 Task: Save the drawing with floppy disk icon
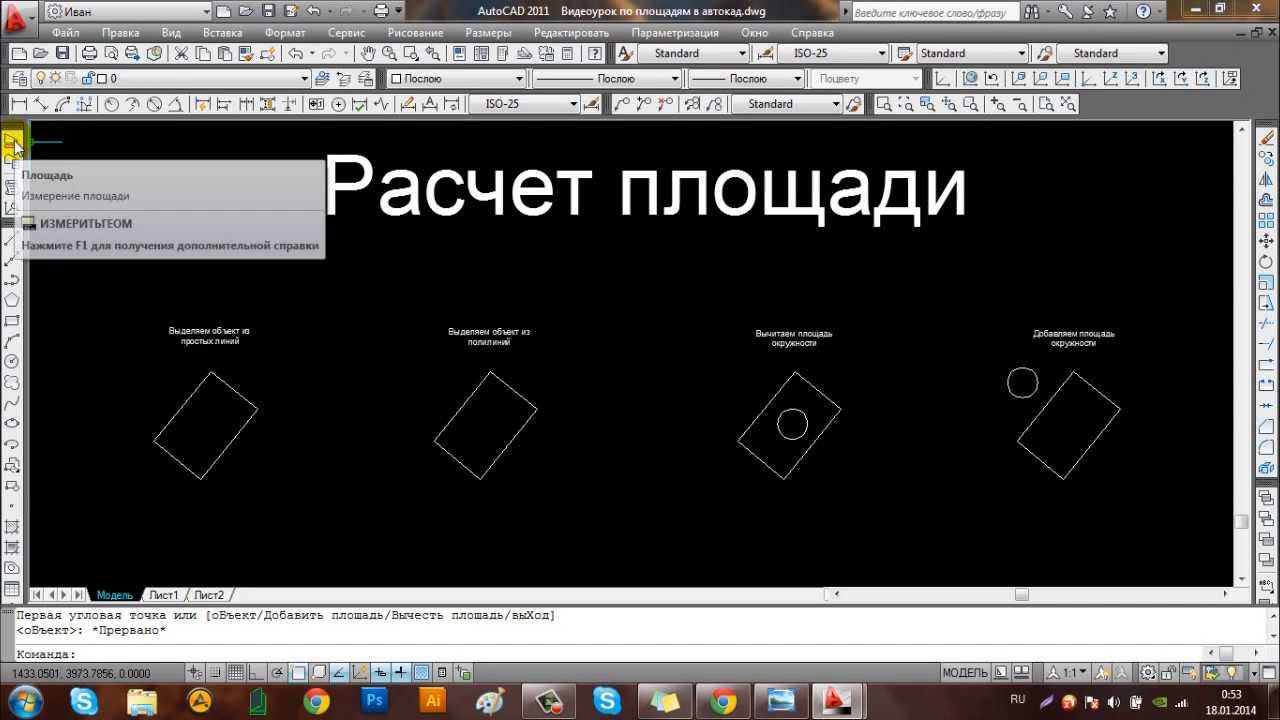pos(62,53)
